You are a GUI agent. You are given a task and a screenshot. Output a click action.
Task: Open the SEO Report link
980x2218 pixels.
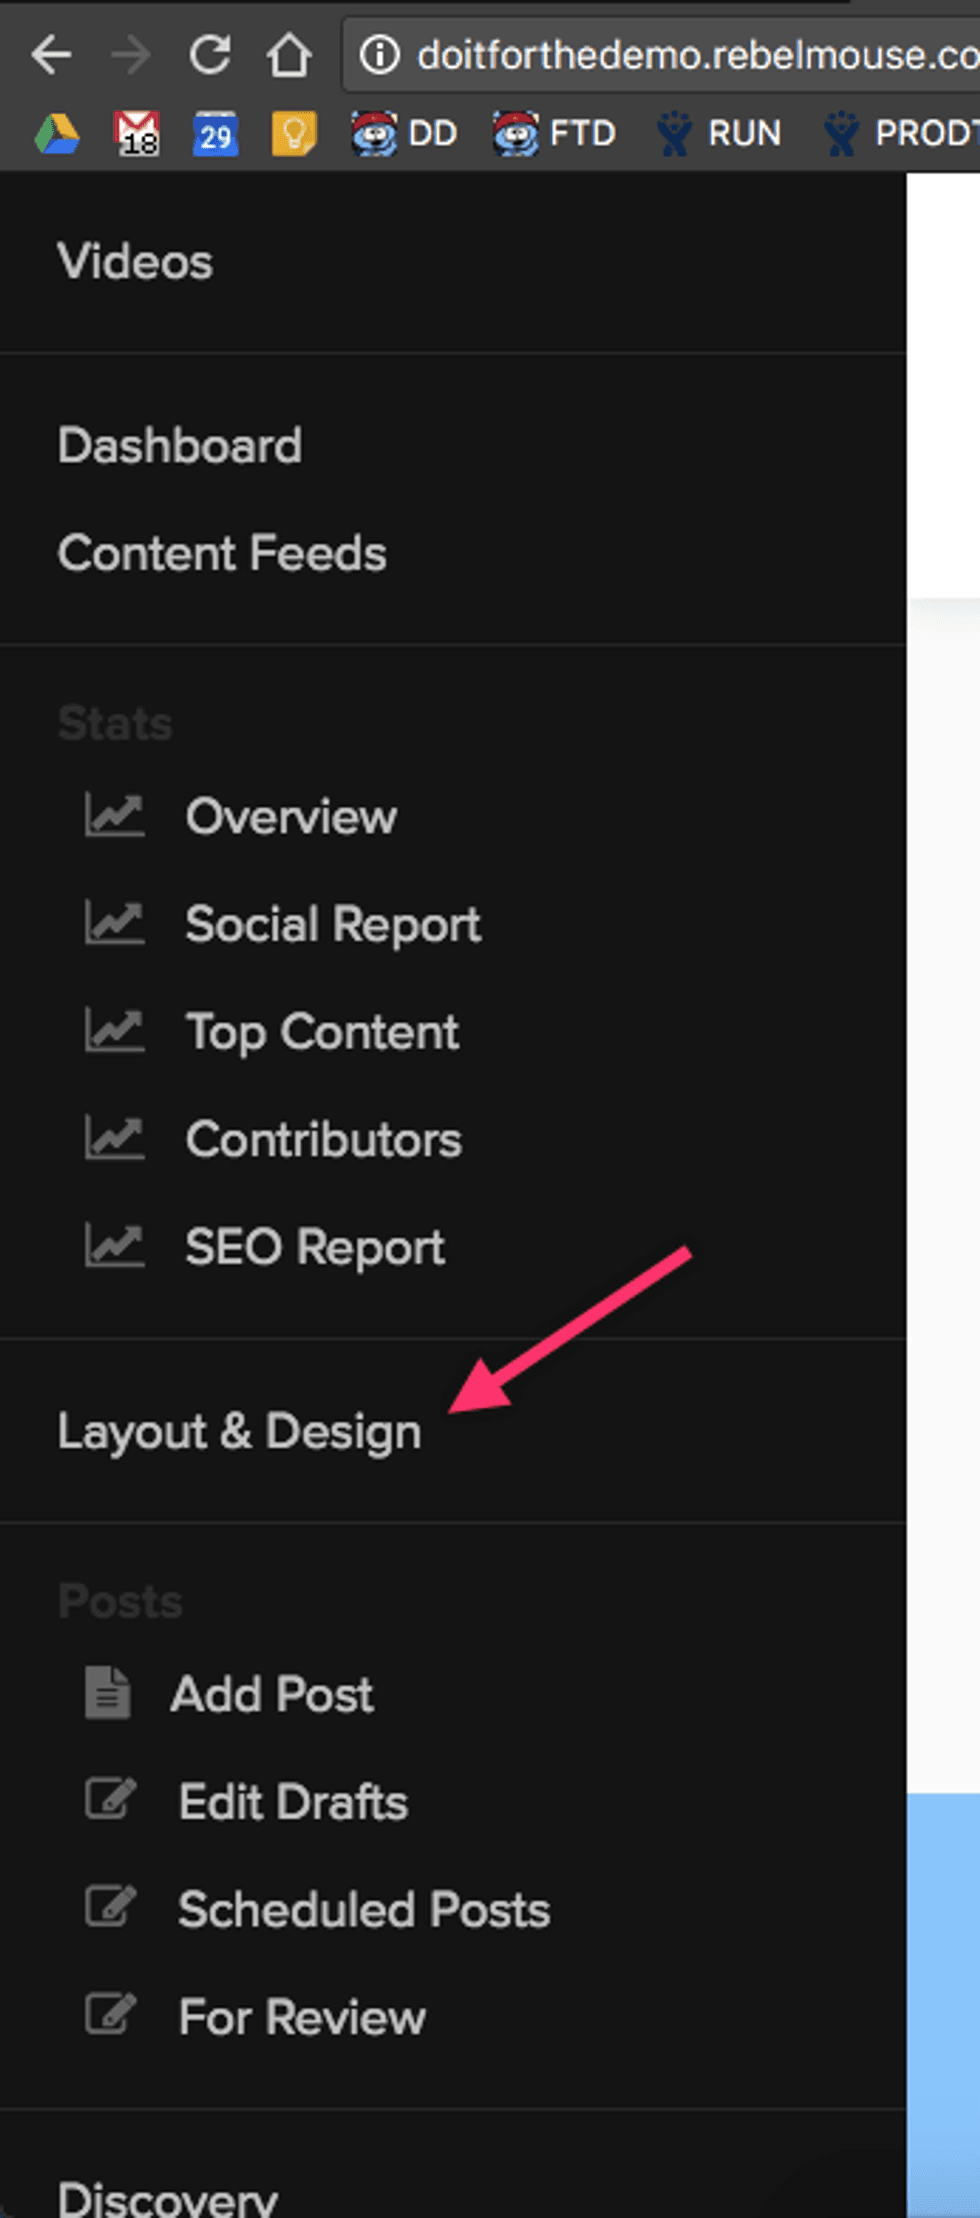pos(315,1248)
